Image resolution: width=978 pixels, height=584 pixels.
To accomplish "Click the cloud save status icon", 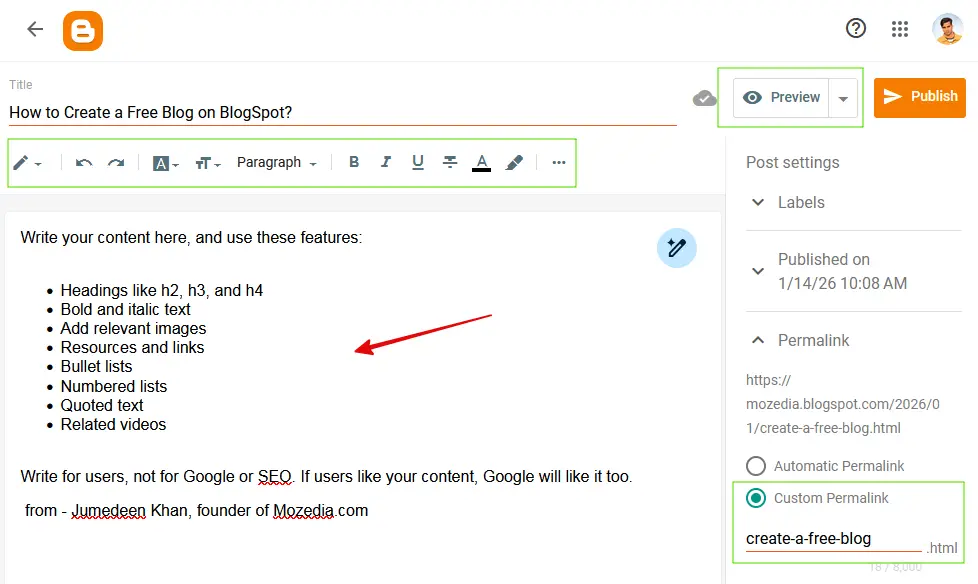I will coord(705,98).
